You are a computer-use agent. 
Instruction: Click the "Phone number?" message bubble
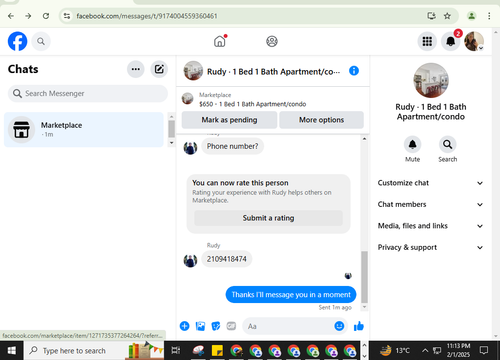[232, 146]
